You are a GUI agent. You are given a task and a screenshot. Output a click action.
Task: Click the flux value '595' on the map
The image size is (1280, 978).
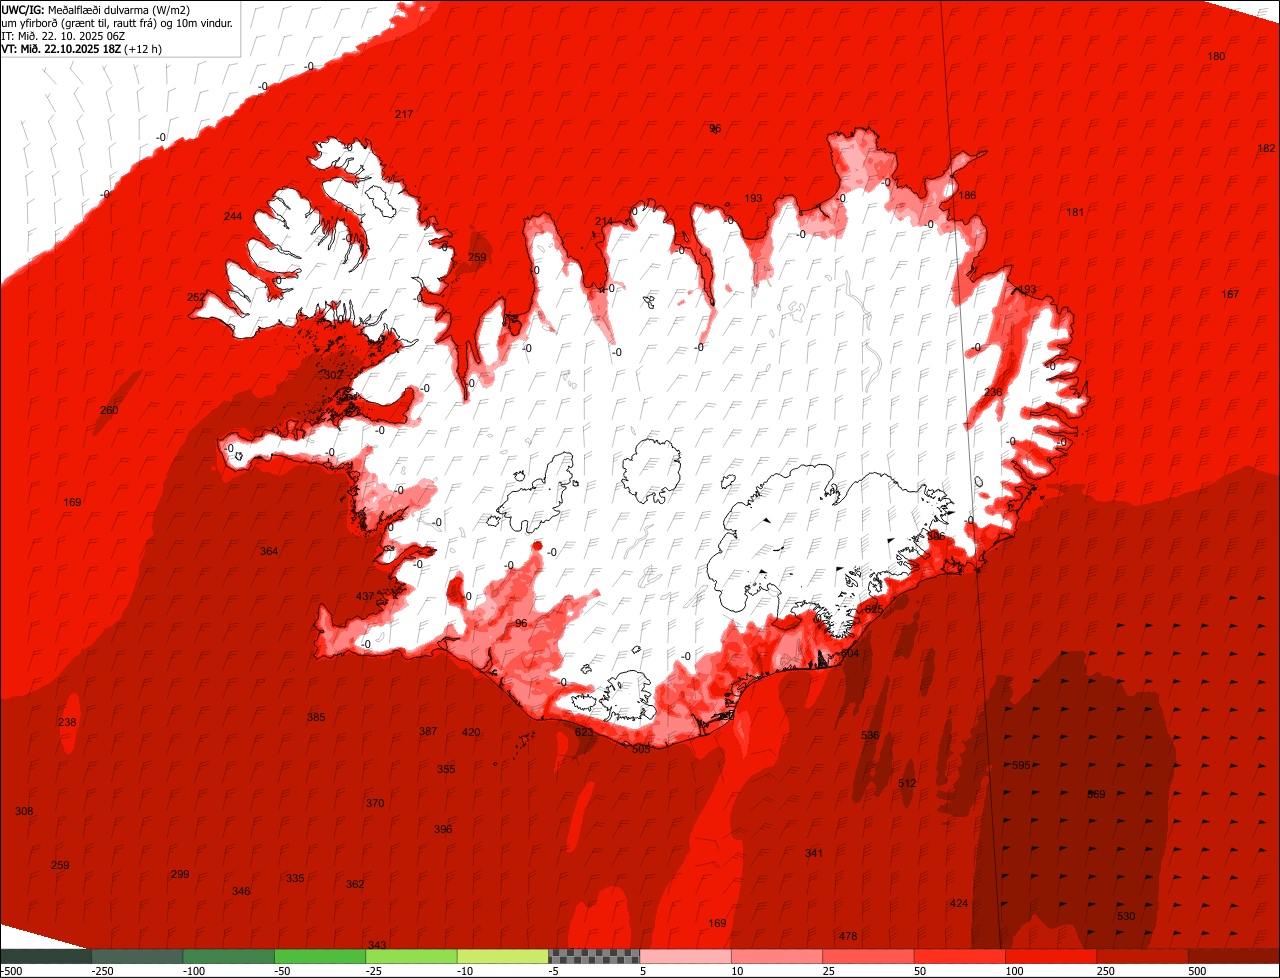click(1021, 766)
